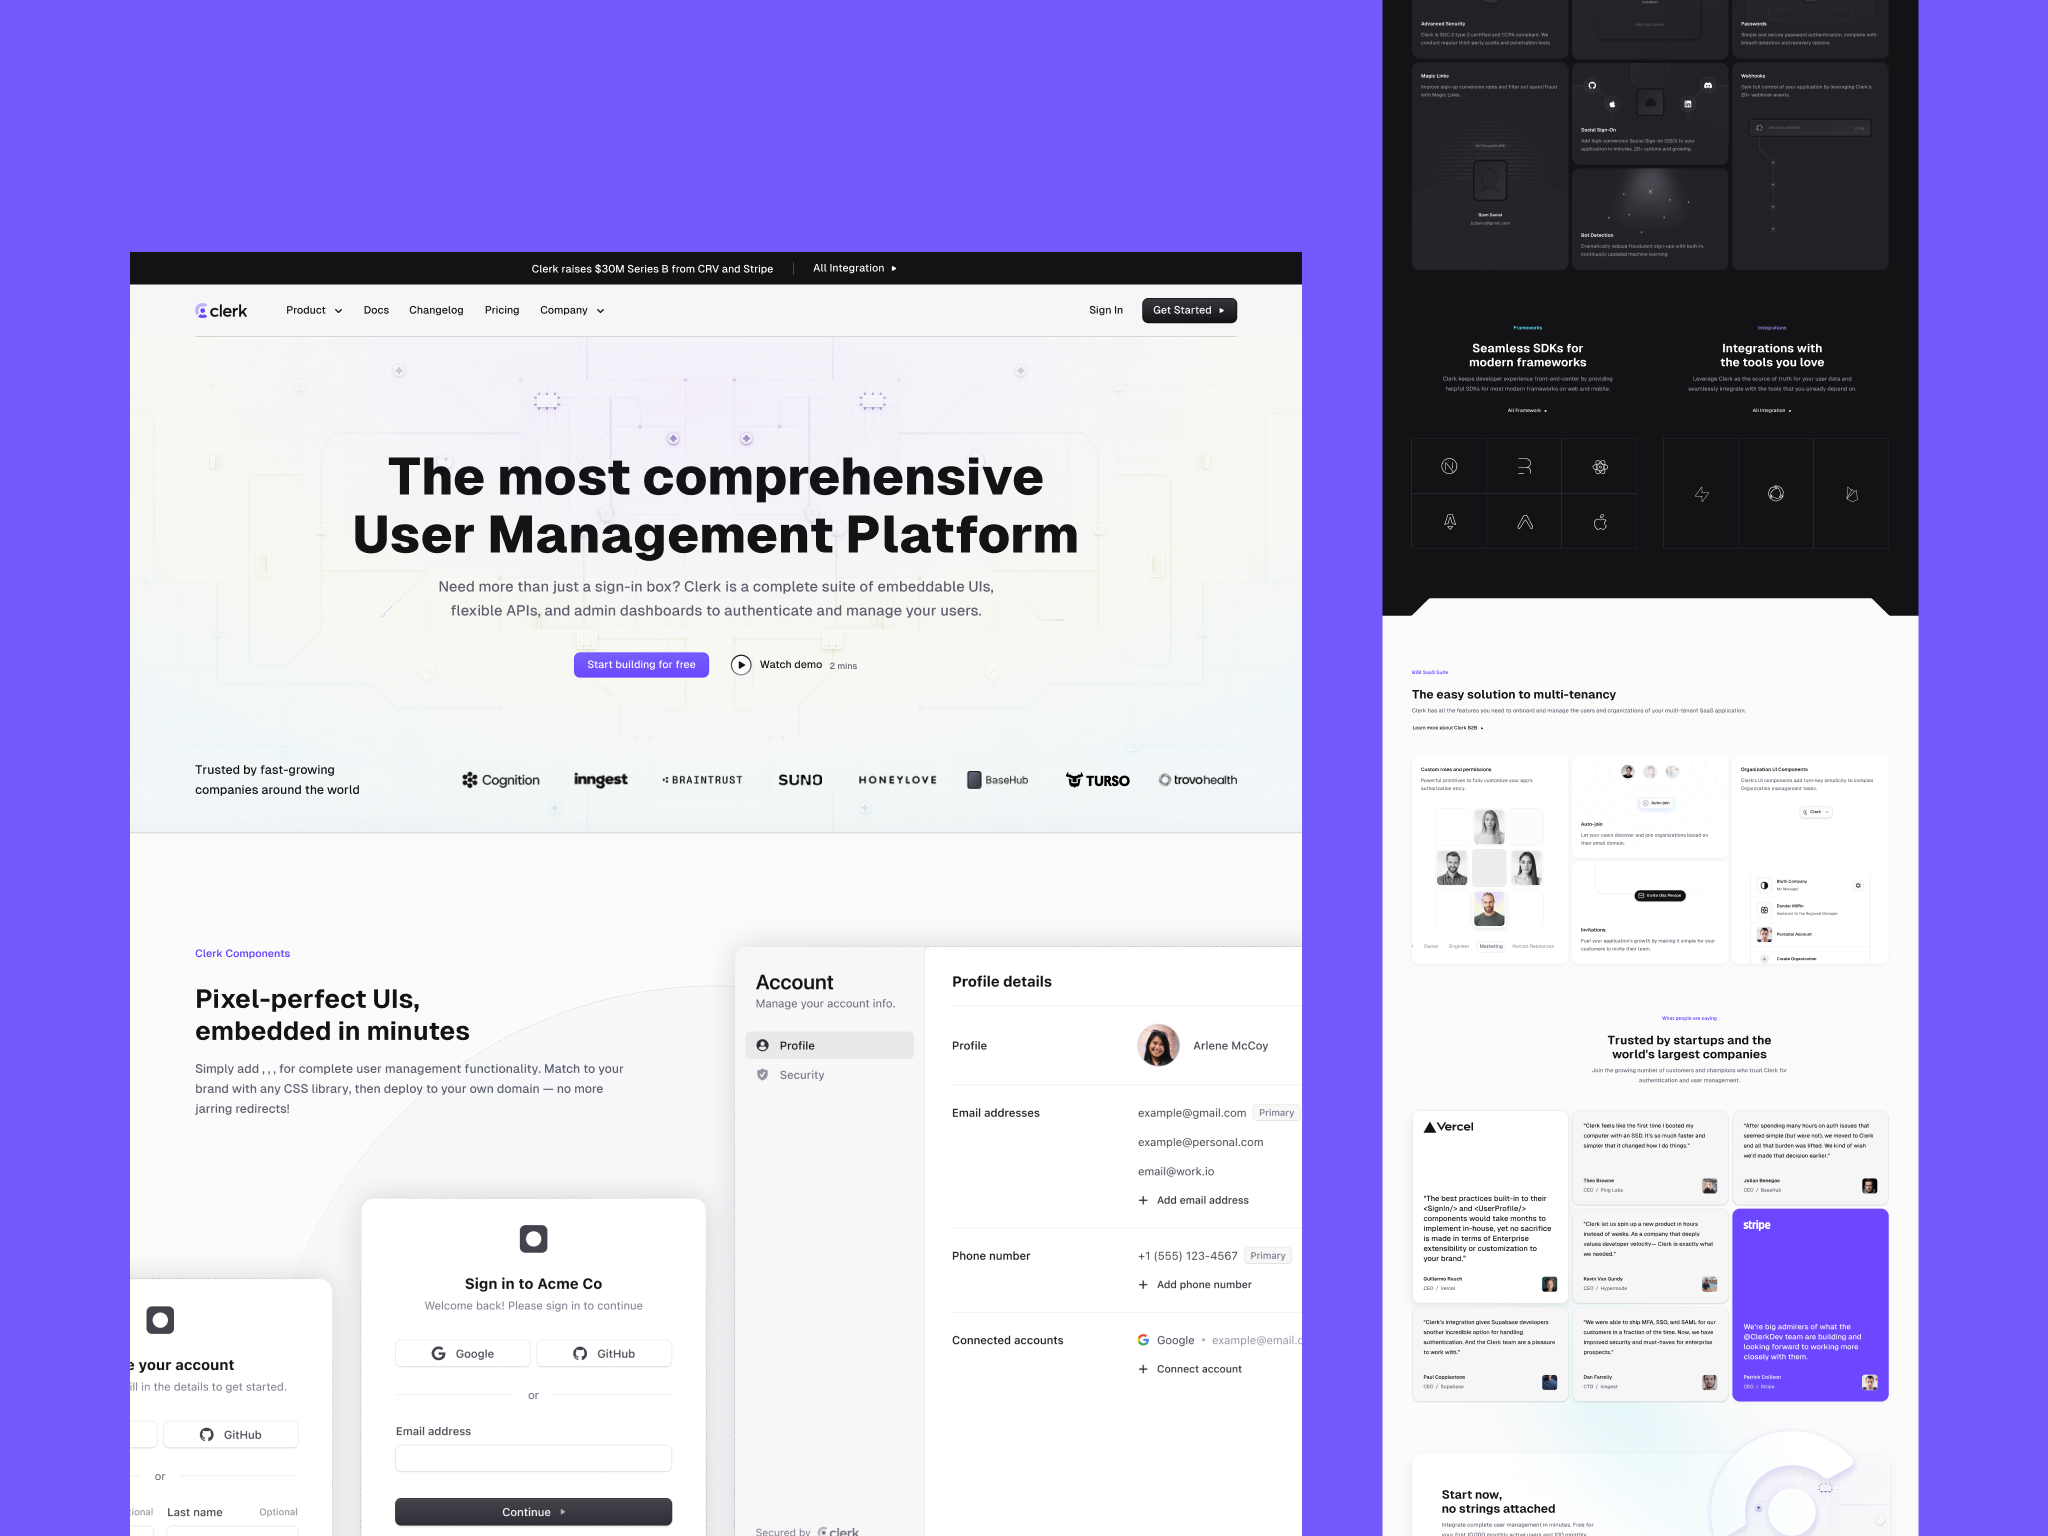This screenshot has width=2048, height=1536.
Task: Click Add phone number
Action: 1194,1285
